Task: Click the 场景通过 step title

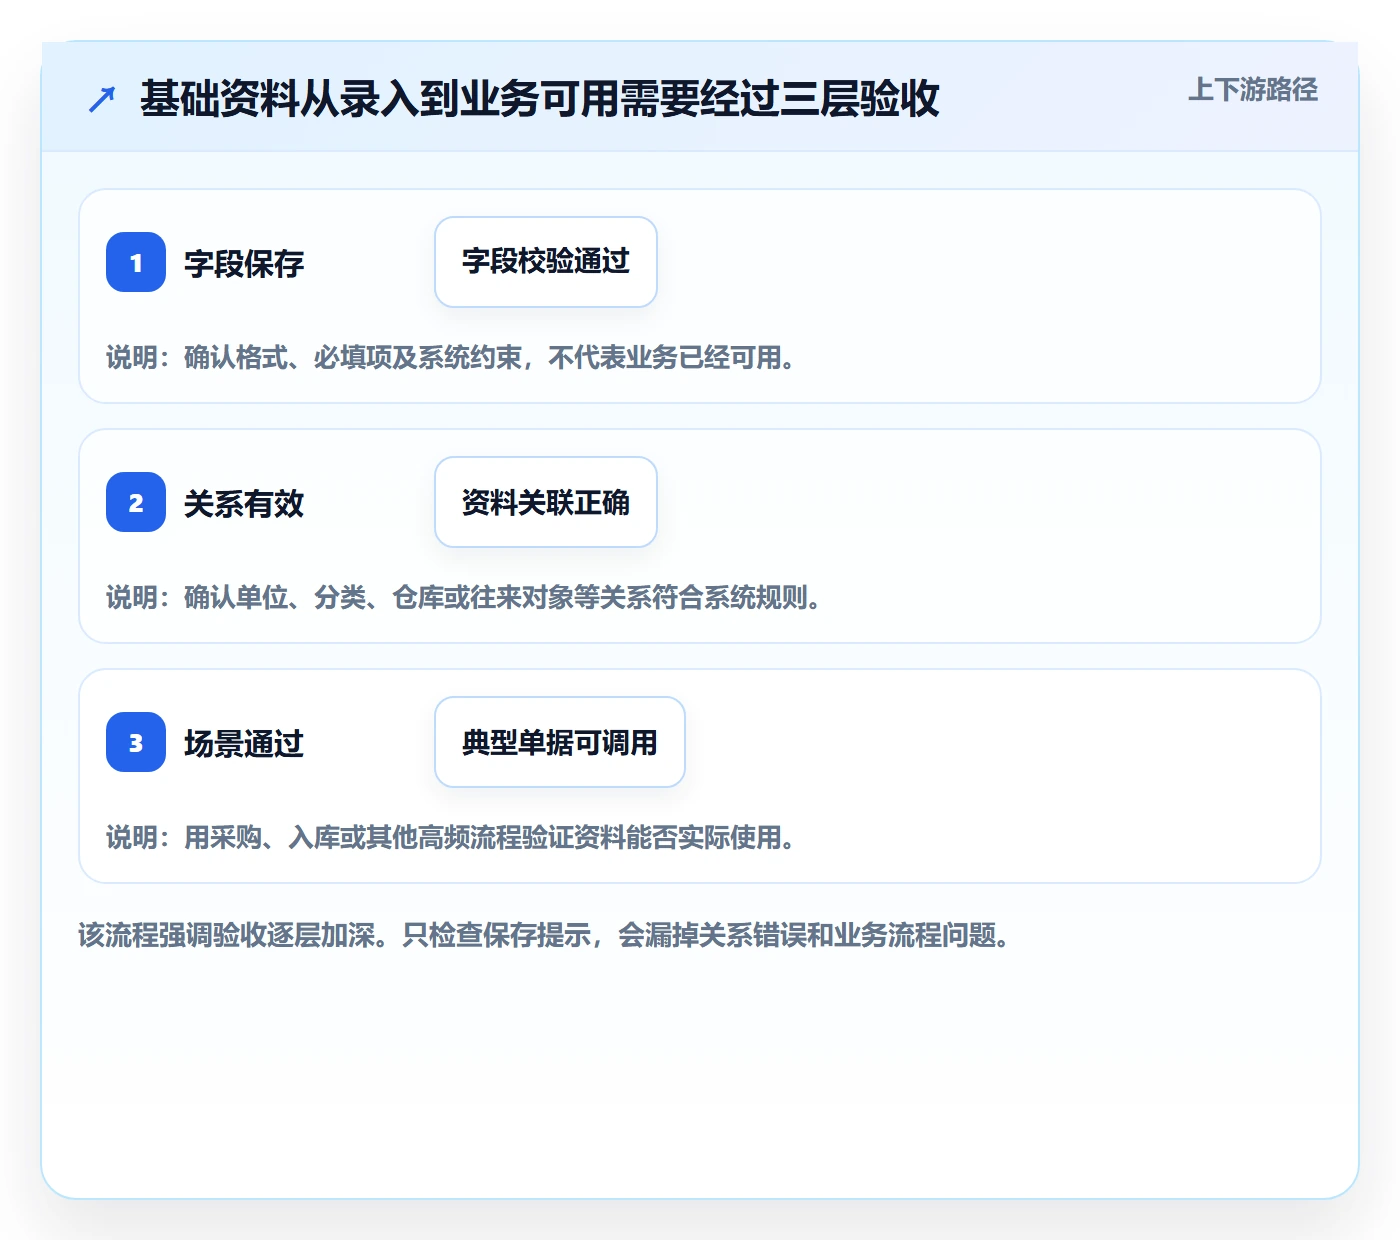Action: pos(244,744)
